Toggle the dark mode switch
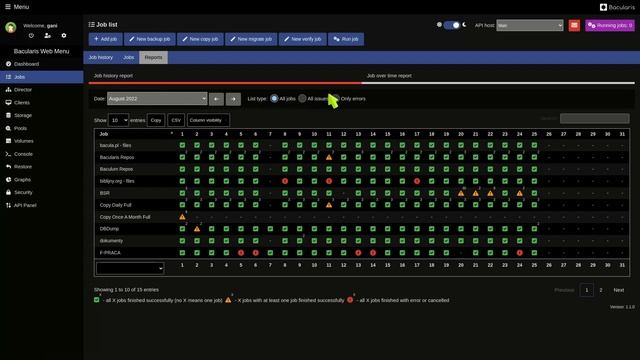Screen dimensions: 640x360 (x=451, y=25)
